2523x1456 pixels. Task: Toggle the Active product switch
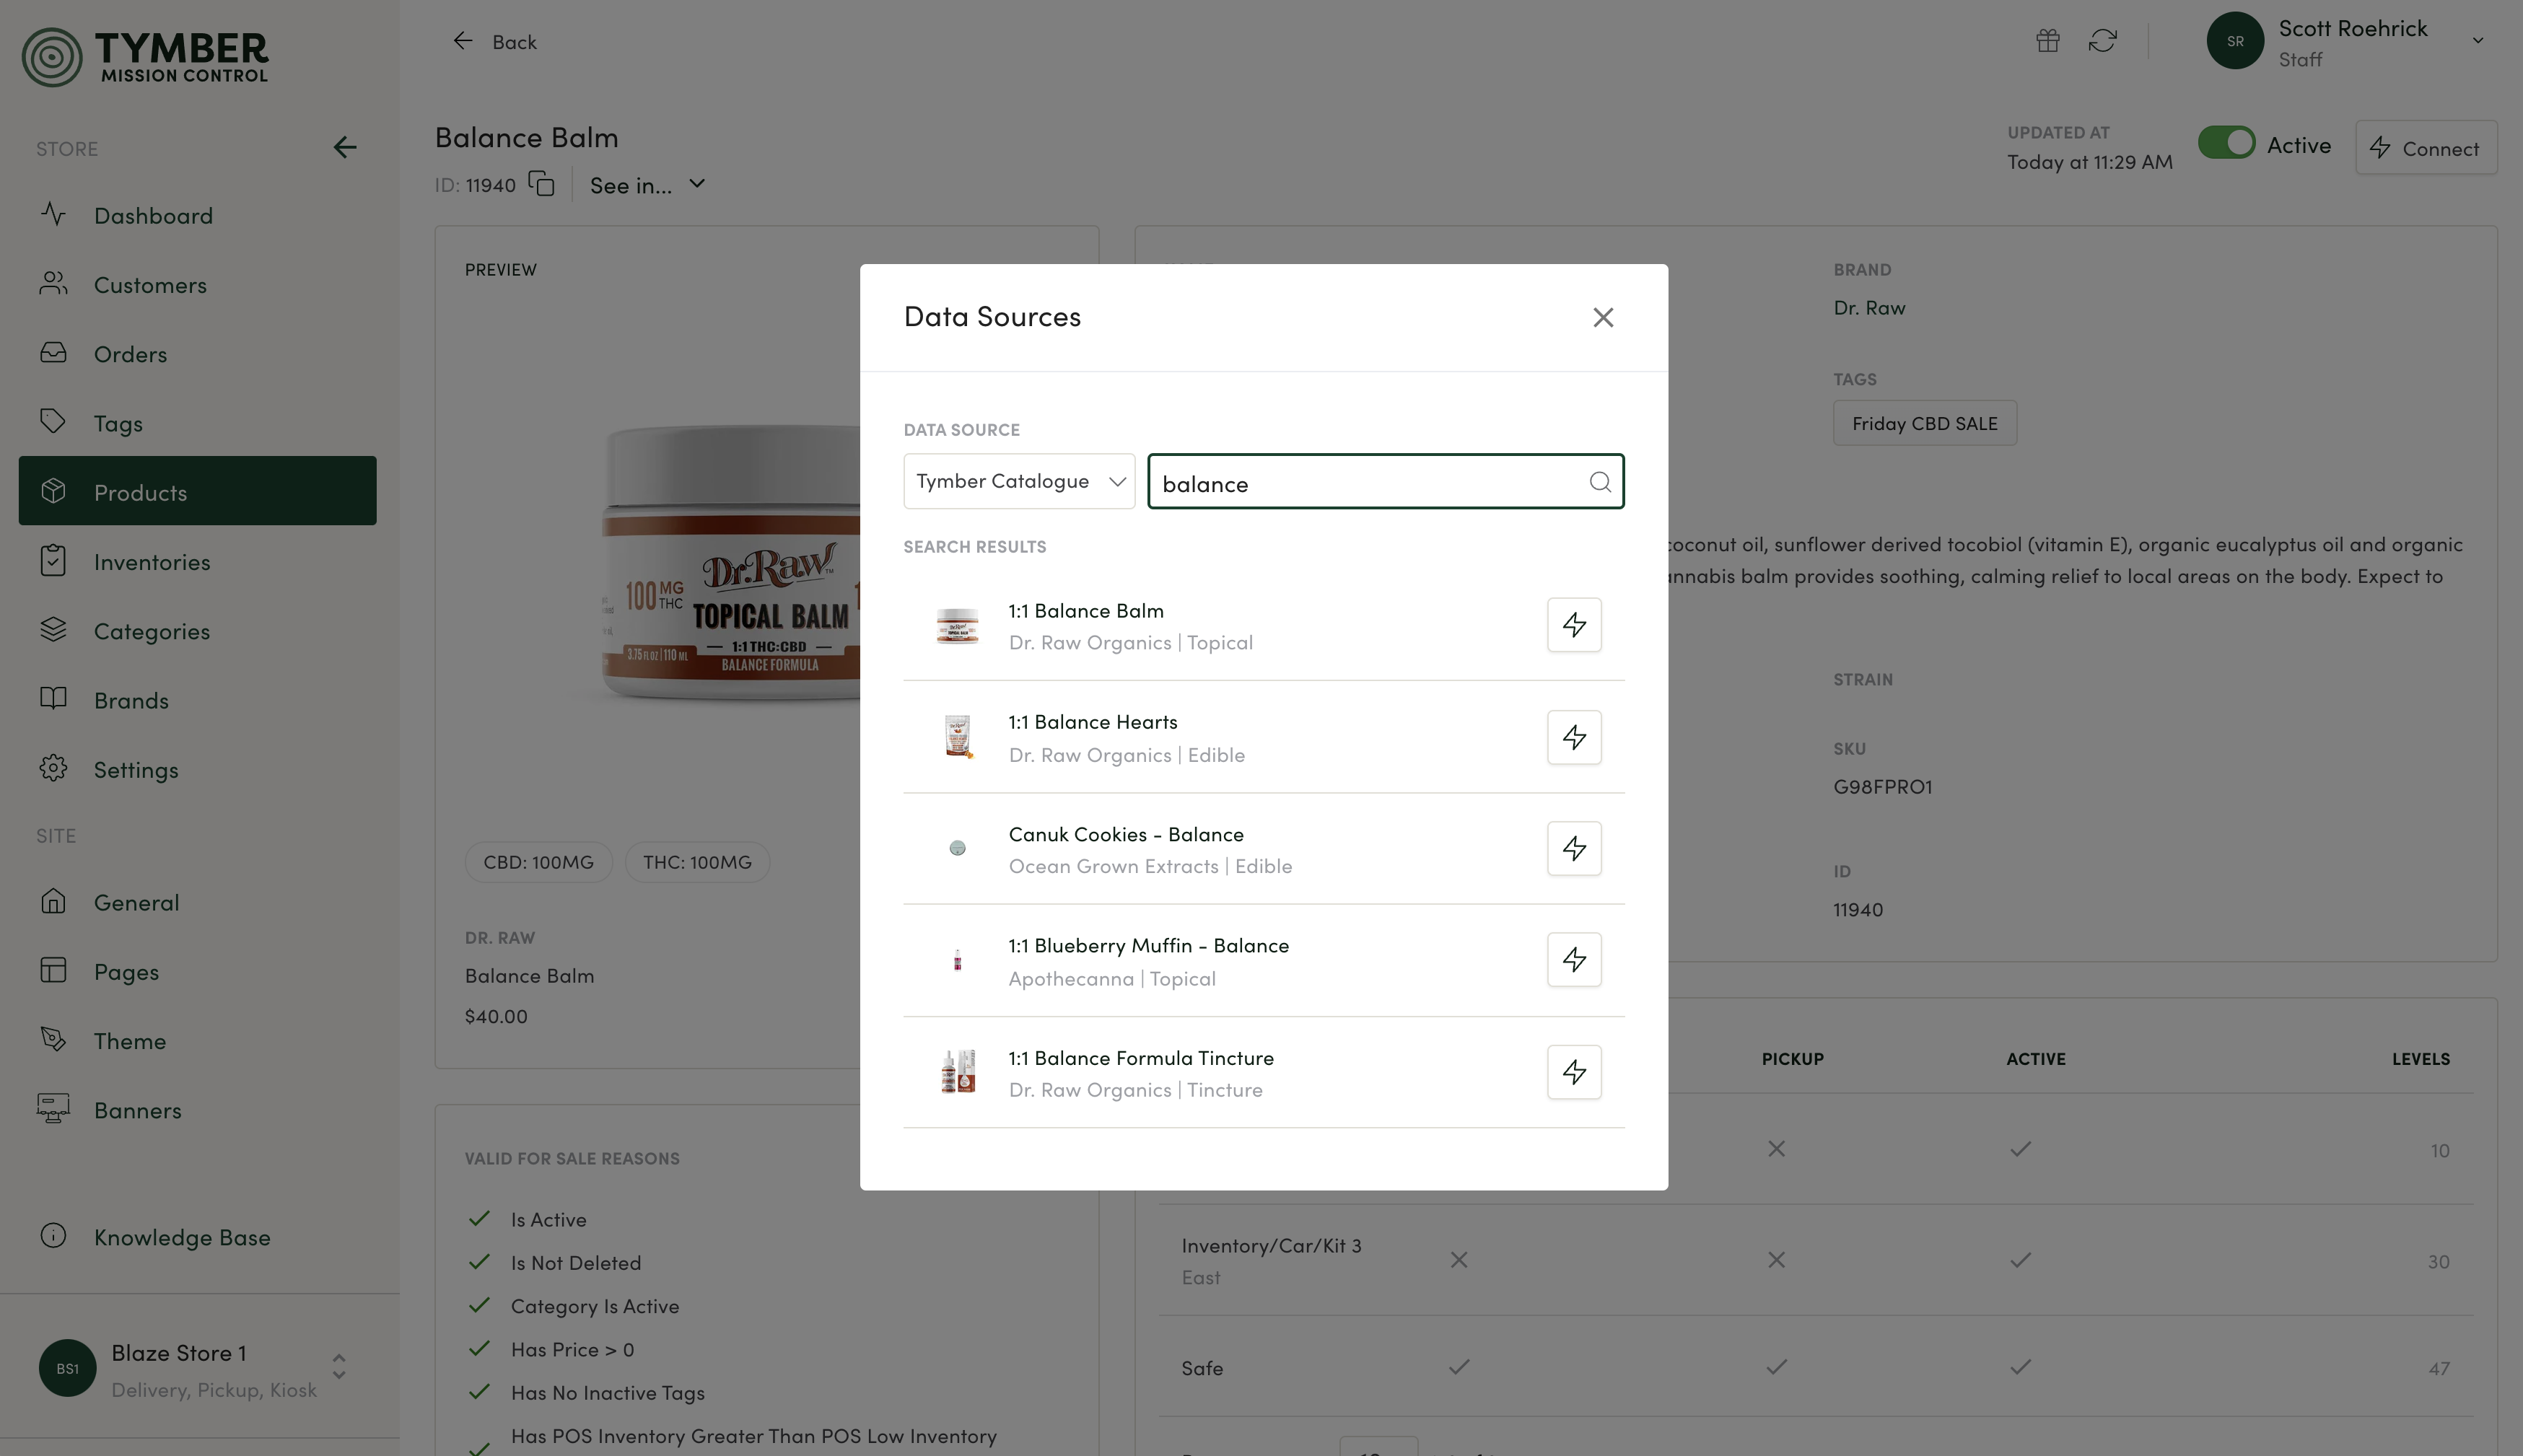(2226, 143)
